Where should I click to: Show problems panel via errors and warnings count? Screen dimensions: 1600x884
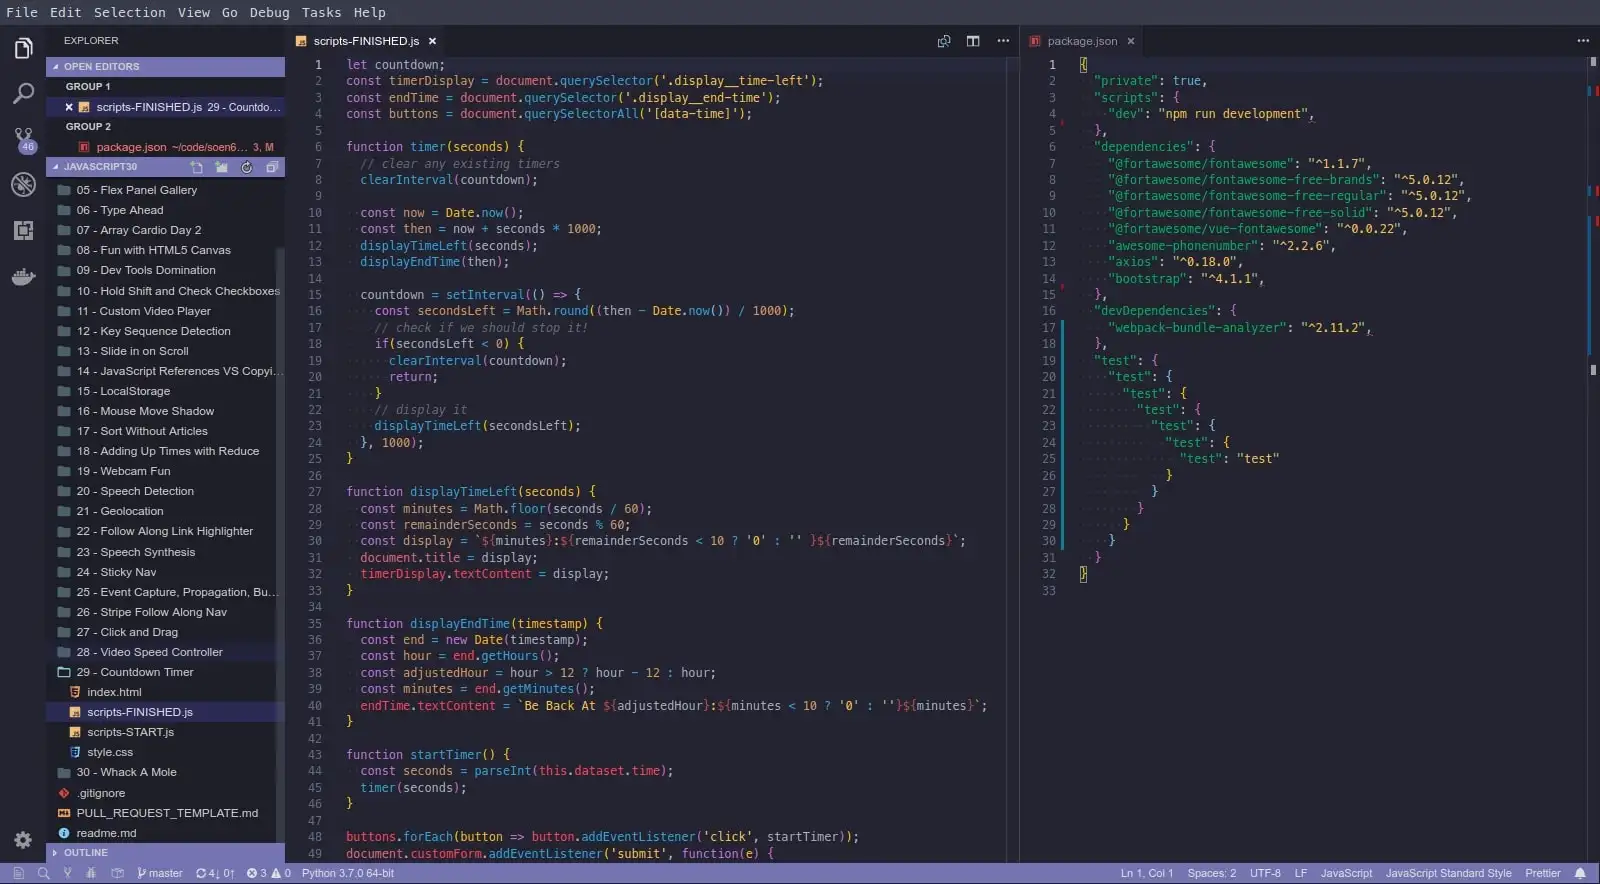[x=269, y=873]
